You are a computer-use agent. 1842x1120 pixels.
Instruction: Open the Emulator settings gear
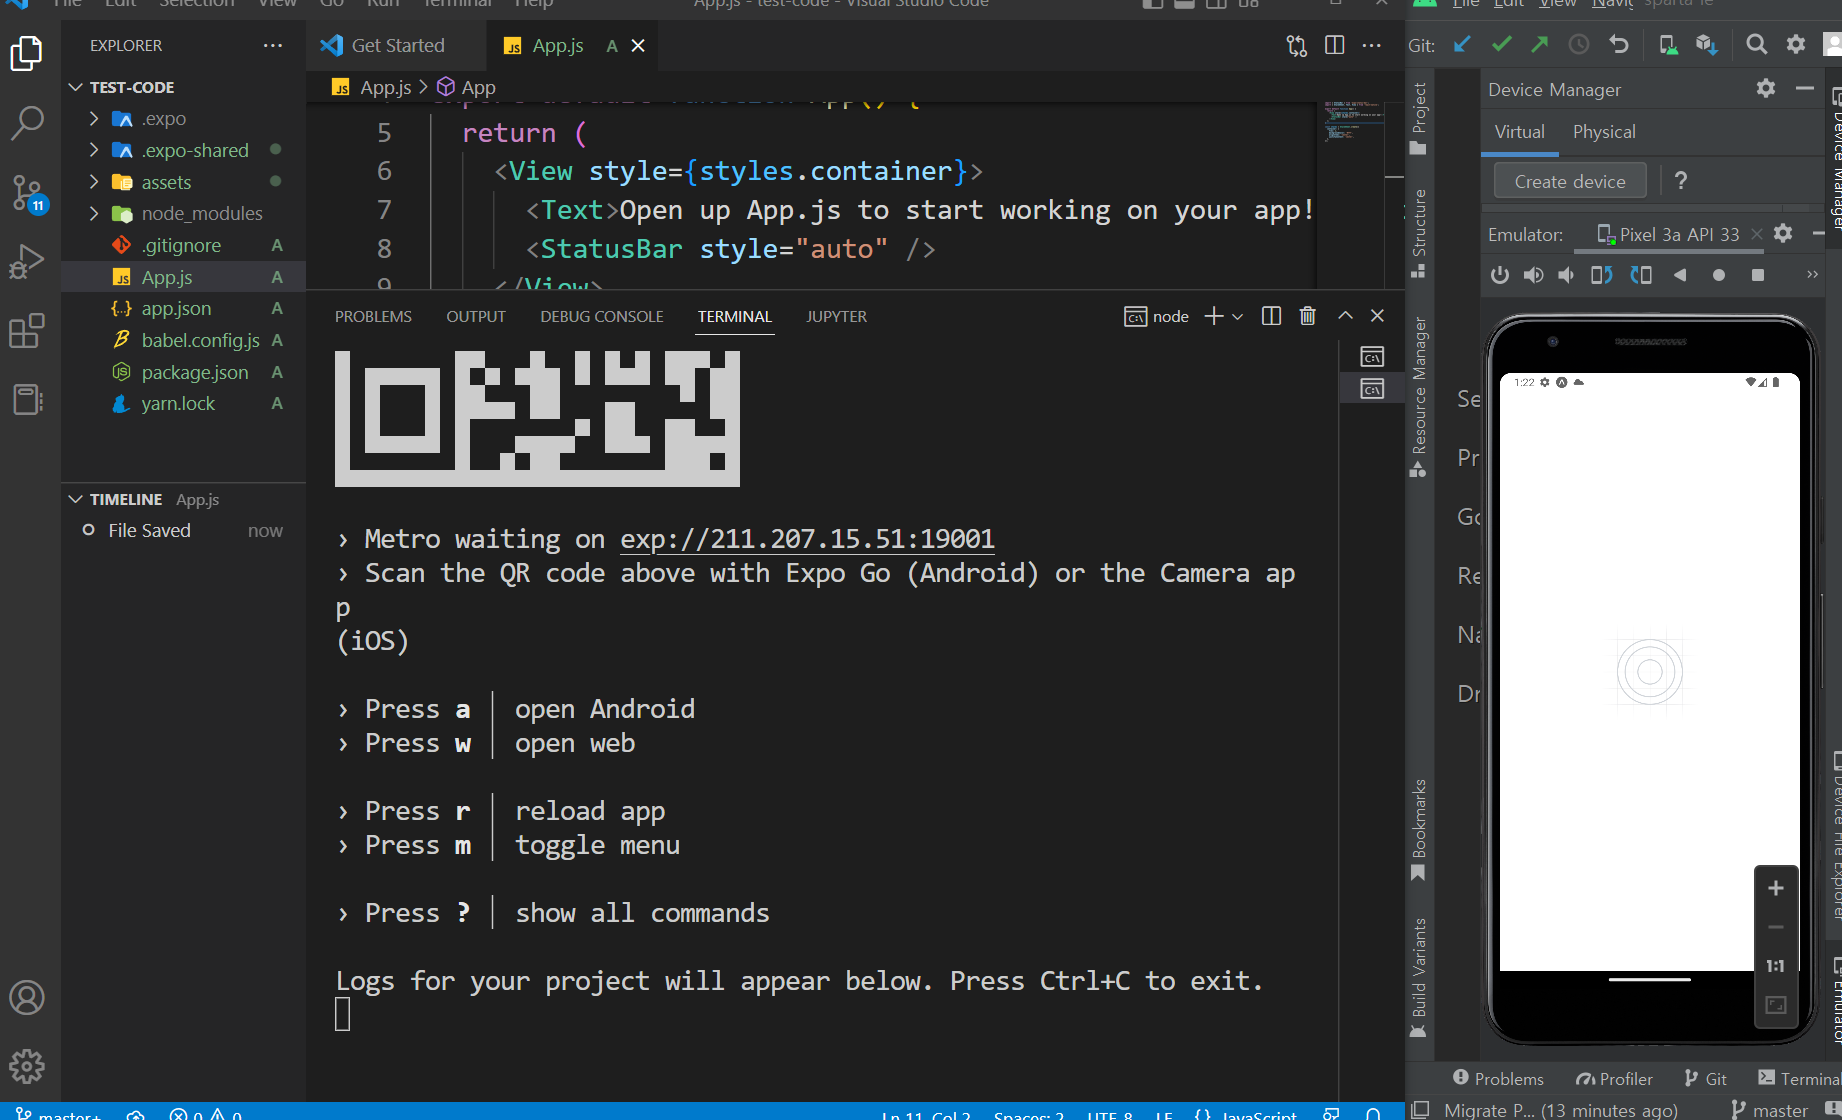[x=1783, y=233]
